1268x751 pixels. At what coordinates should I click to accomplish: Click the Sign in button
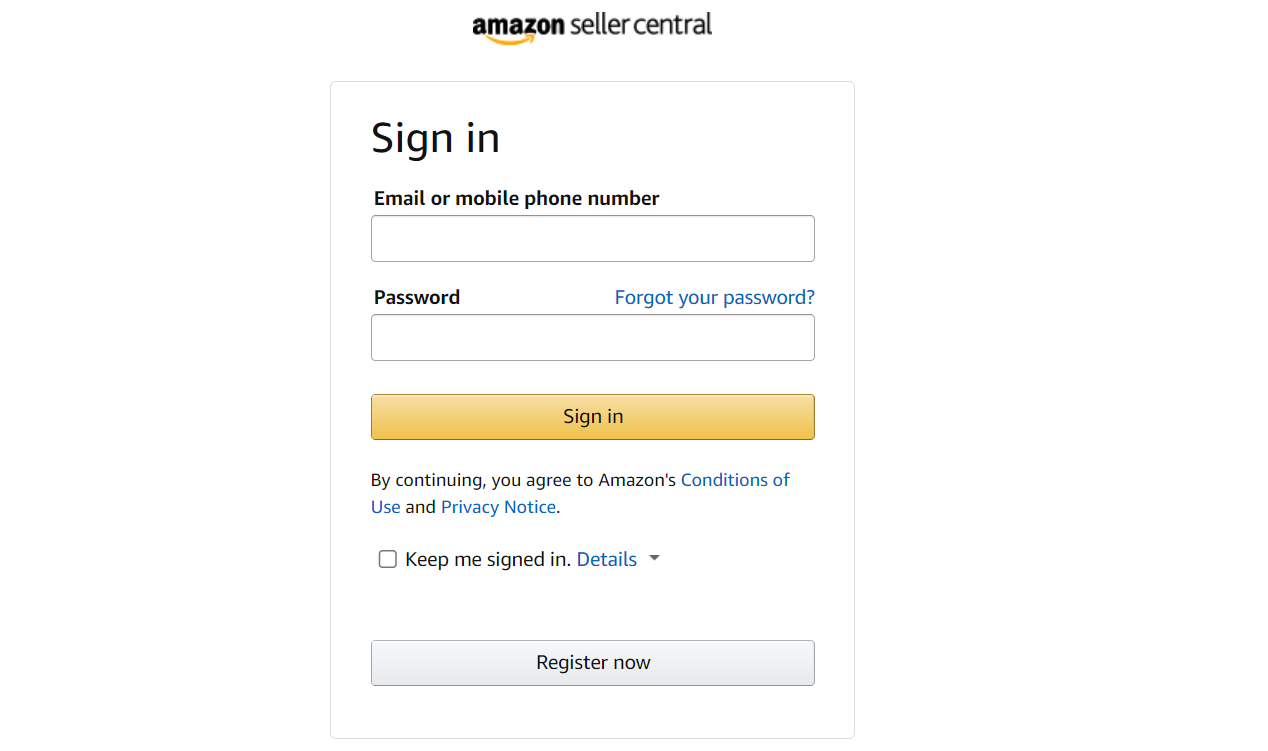pos(592,416)
